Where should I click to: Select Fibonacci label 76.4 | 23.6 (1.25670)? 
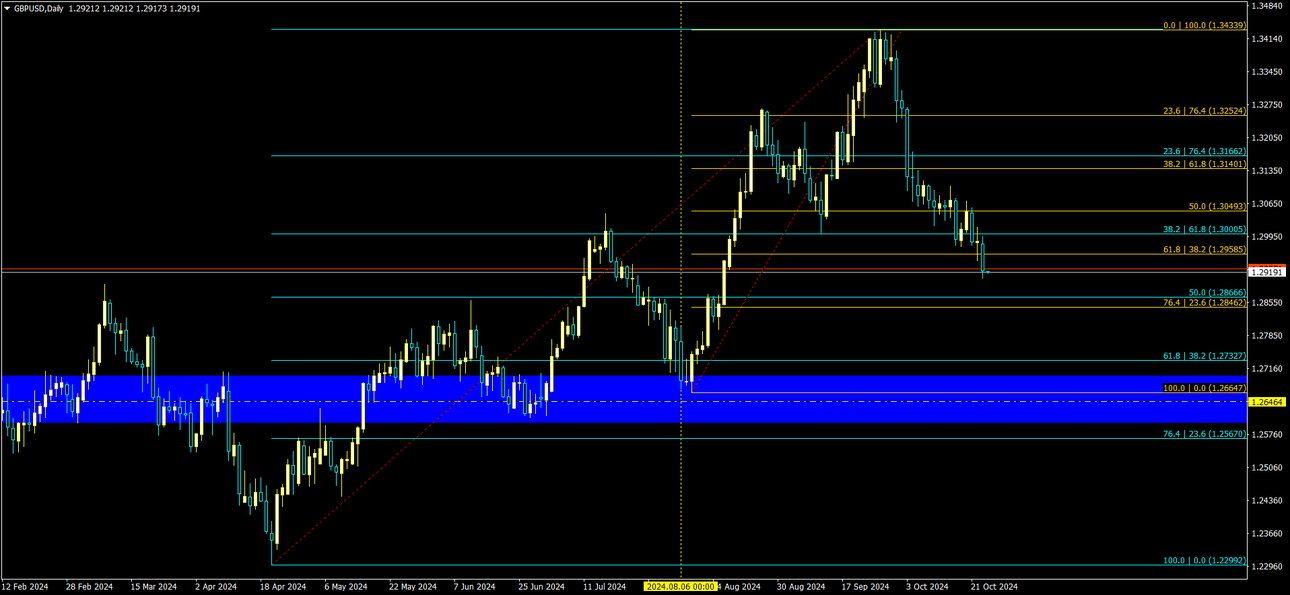click(1204, 434)
